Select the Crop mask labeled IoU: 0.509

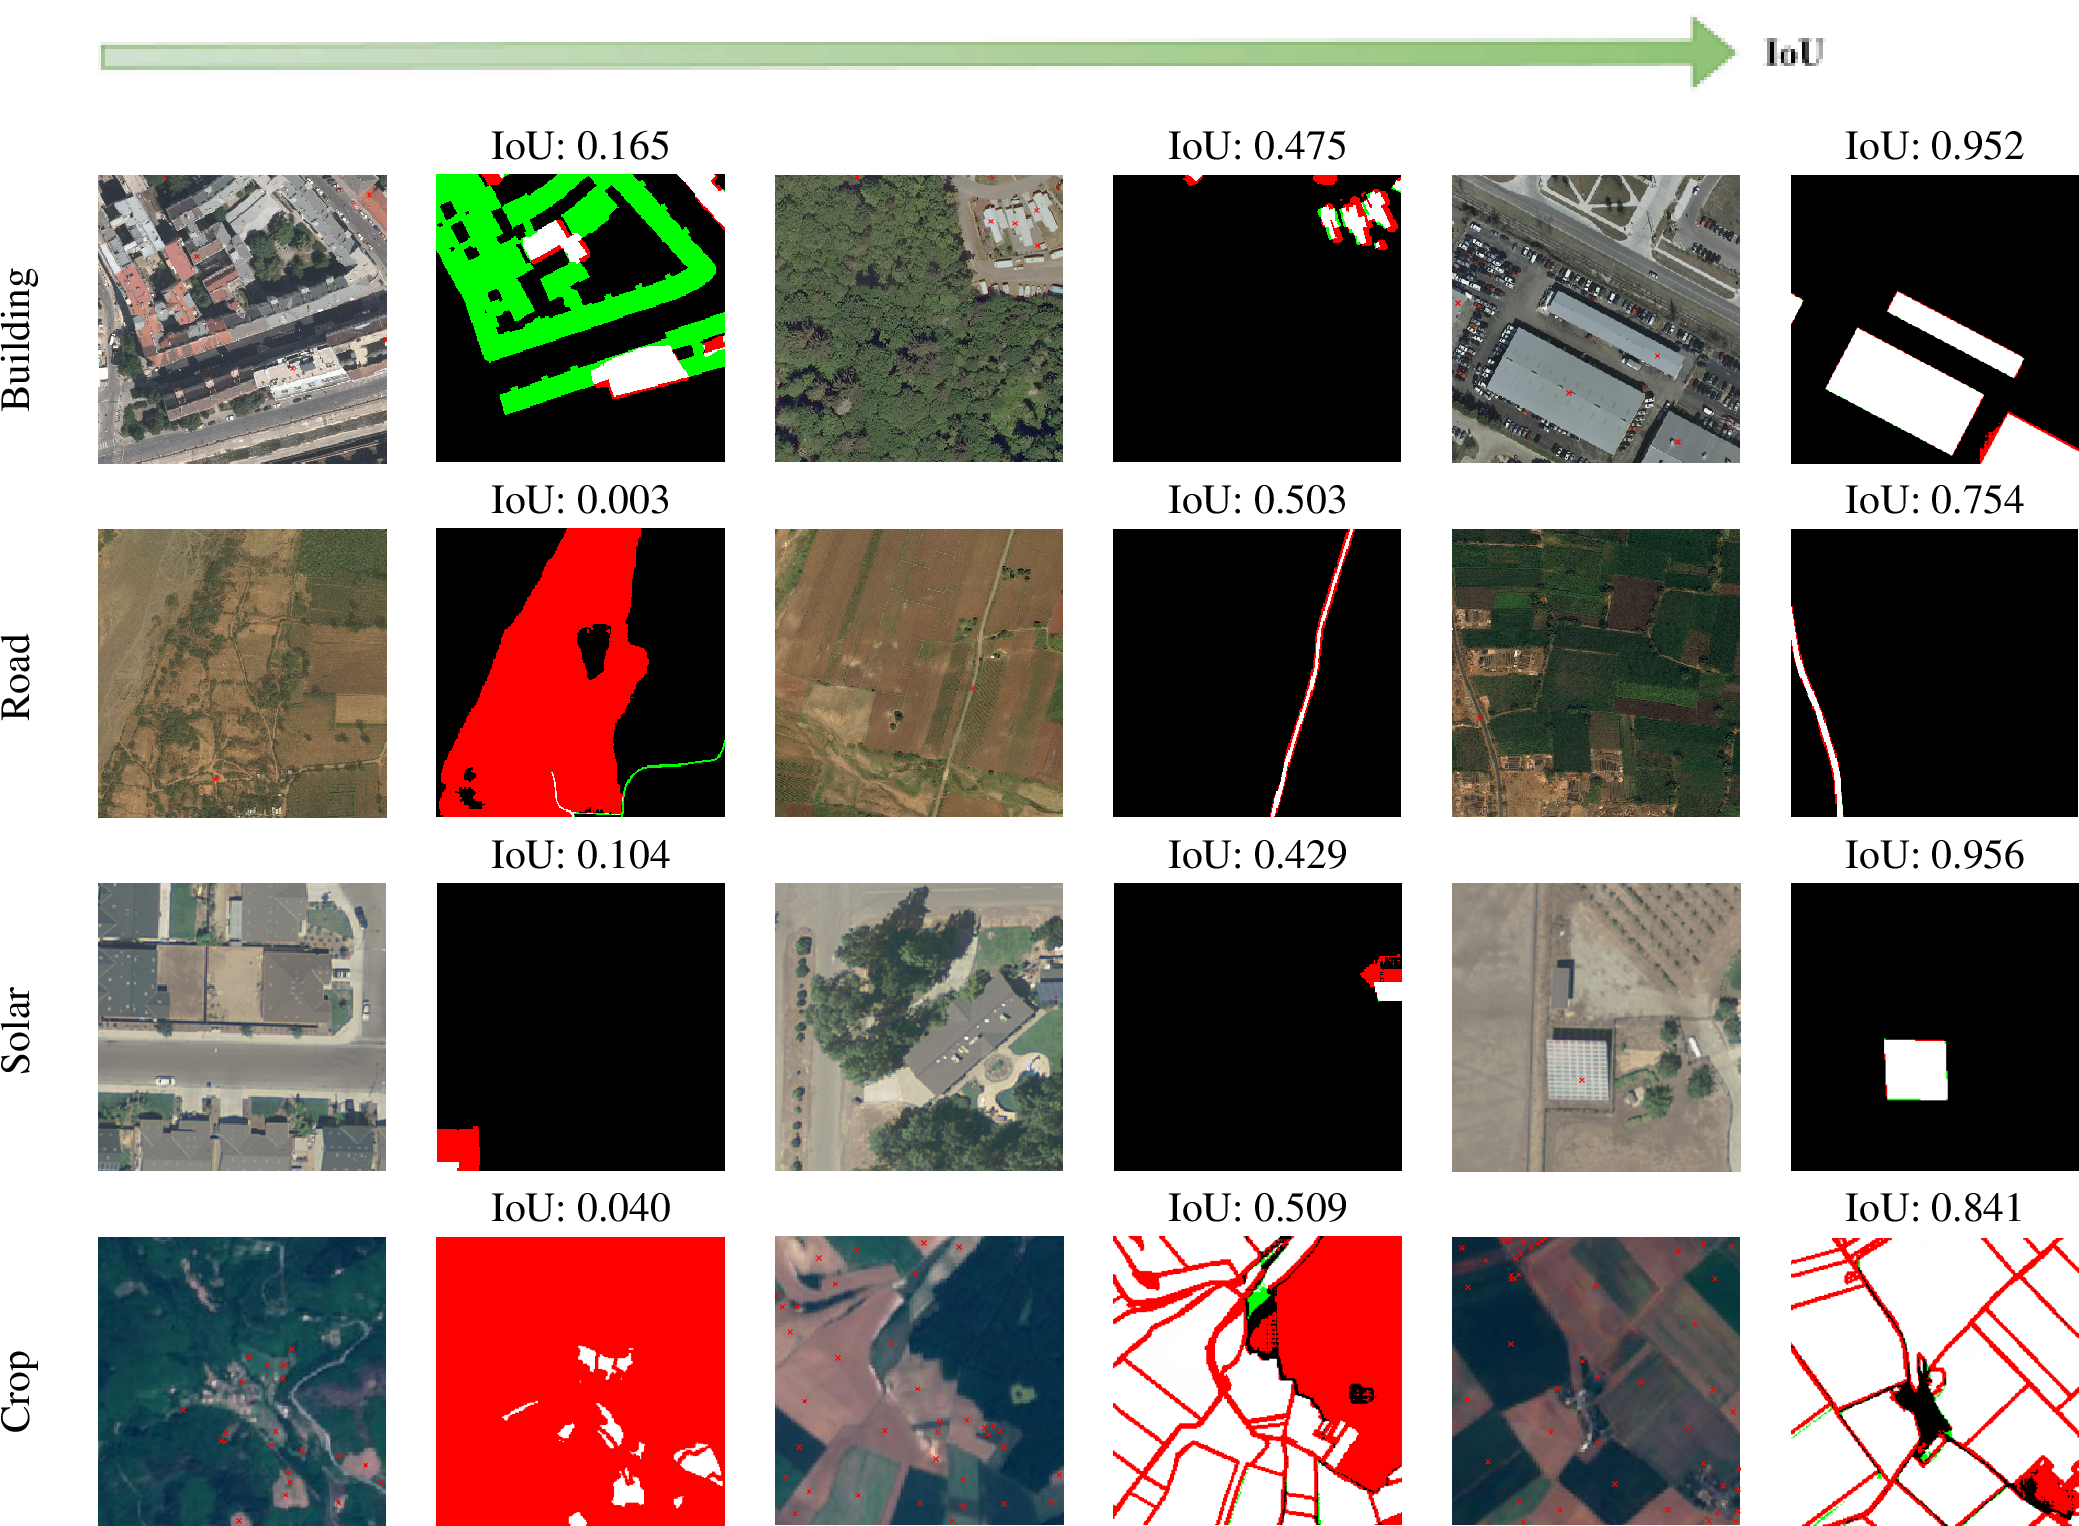pos(1257,1381)
